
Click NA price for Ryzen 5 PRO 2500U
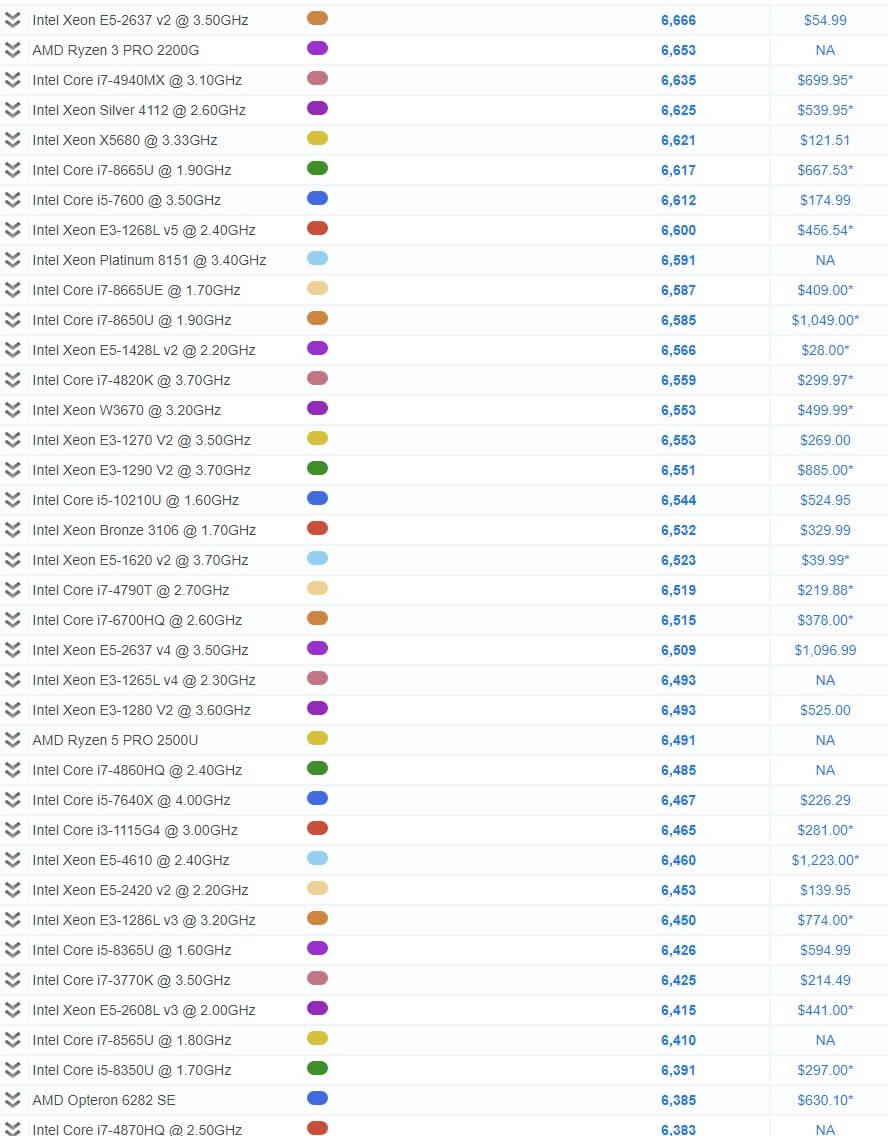pos(825,740)
